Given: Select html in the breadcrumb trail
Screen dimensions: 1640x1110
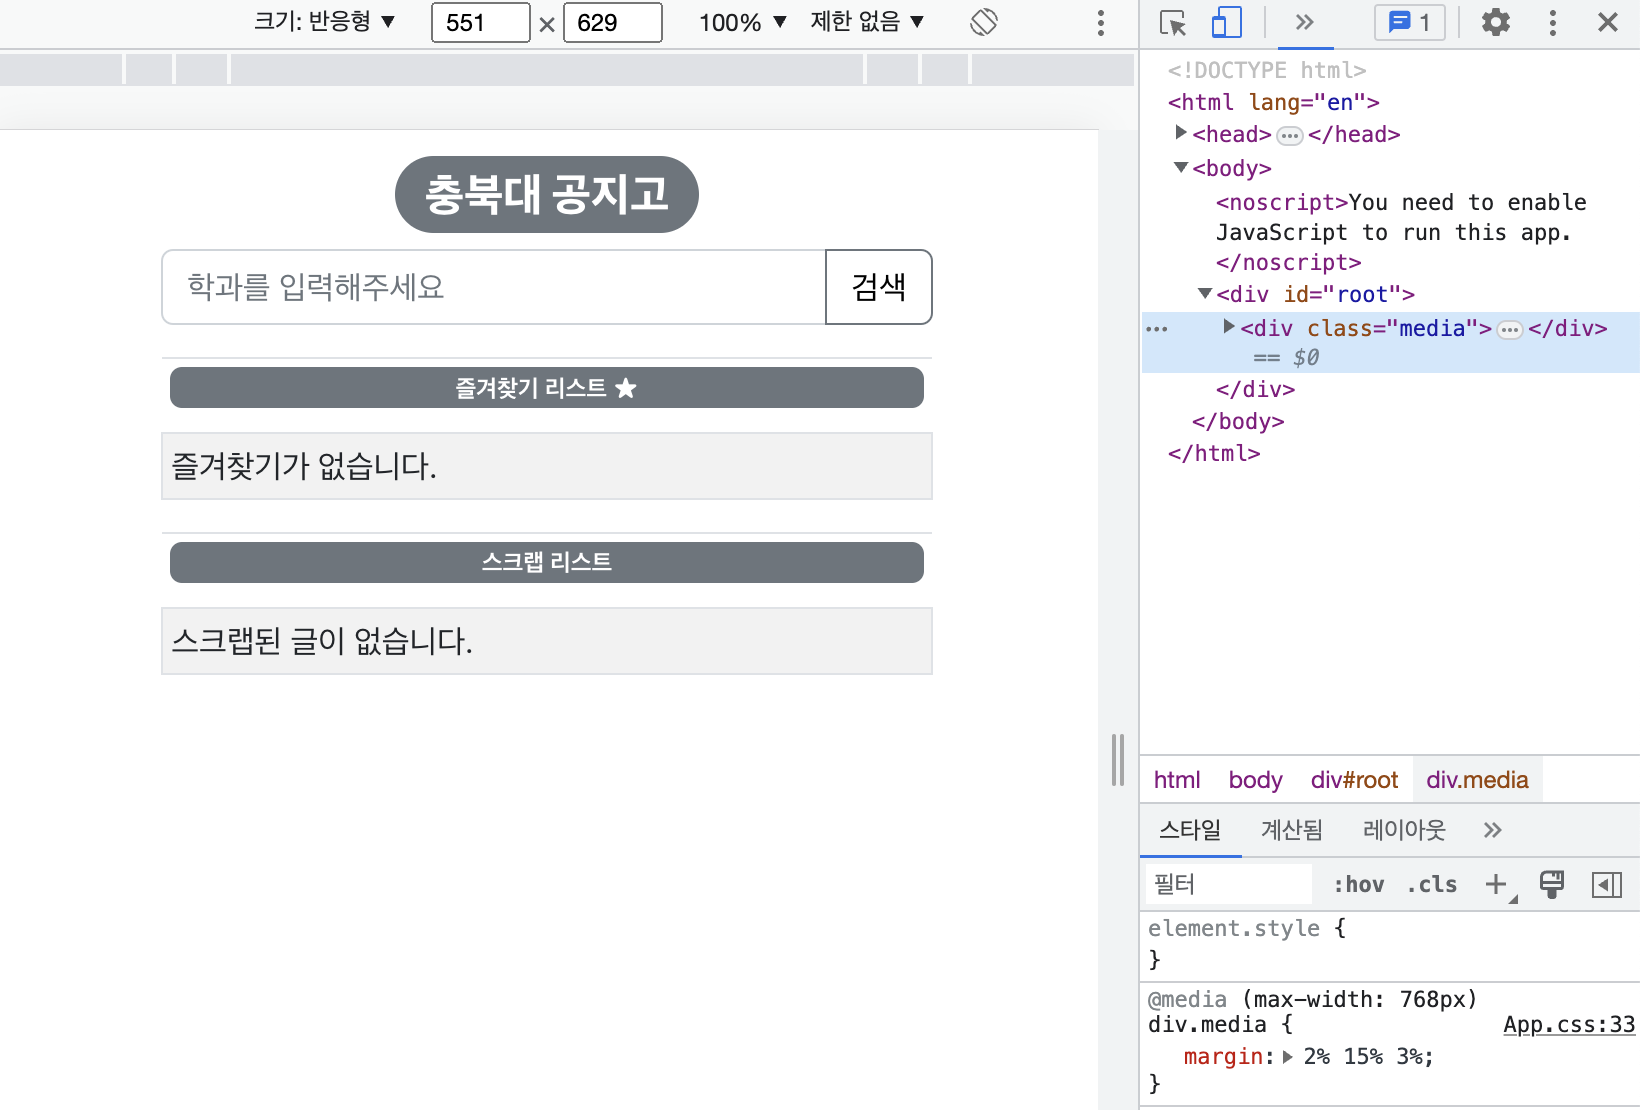Looking at the screenshot, I should [x=1177, y=780].
